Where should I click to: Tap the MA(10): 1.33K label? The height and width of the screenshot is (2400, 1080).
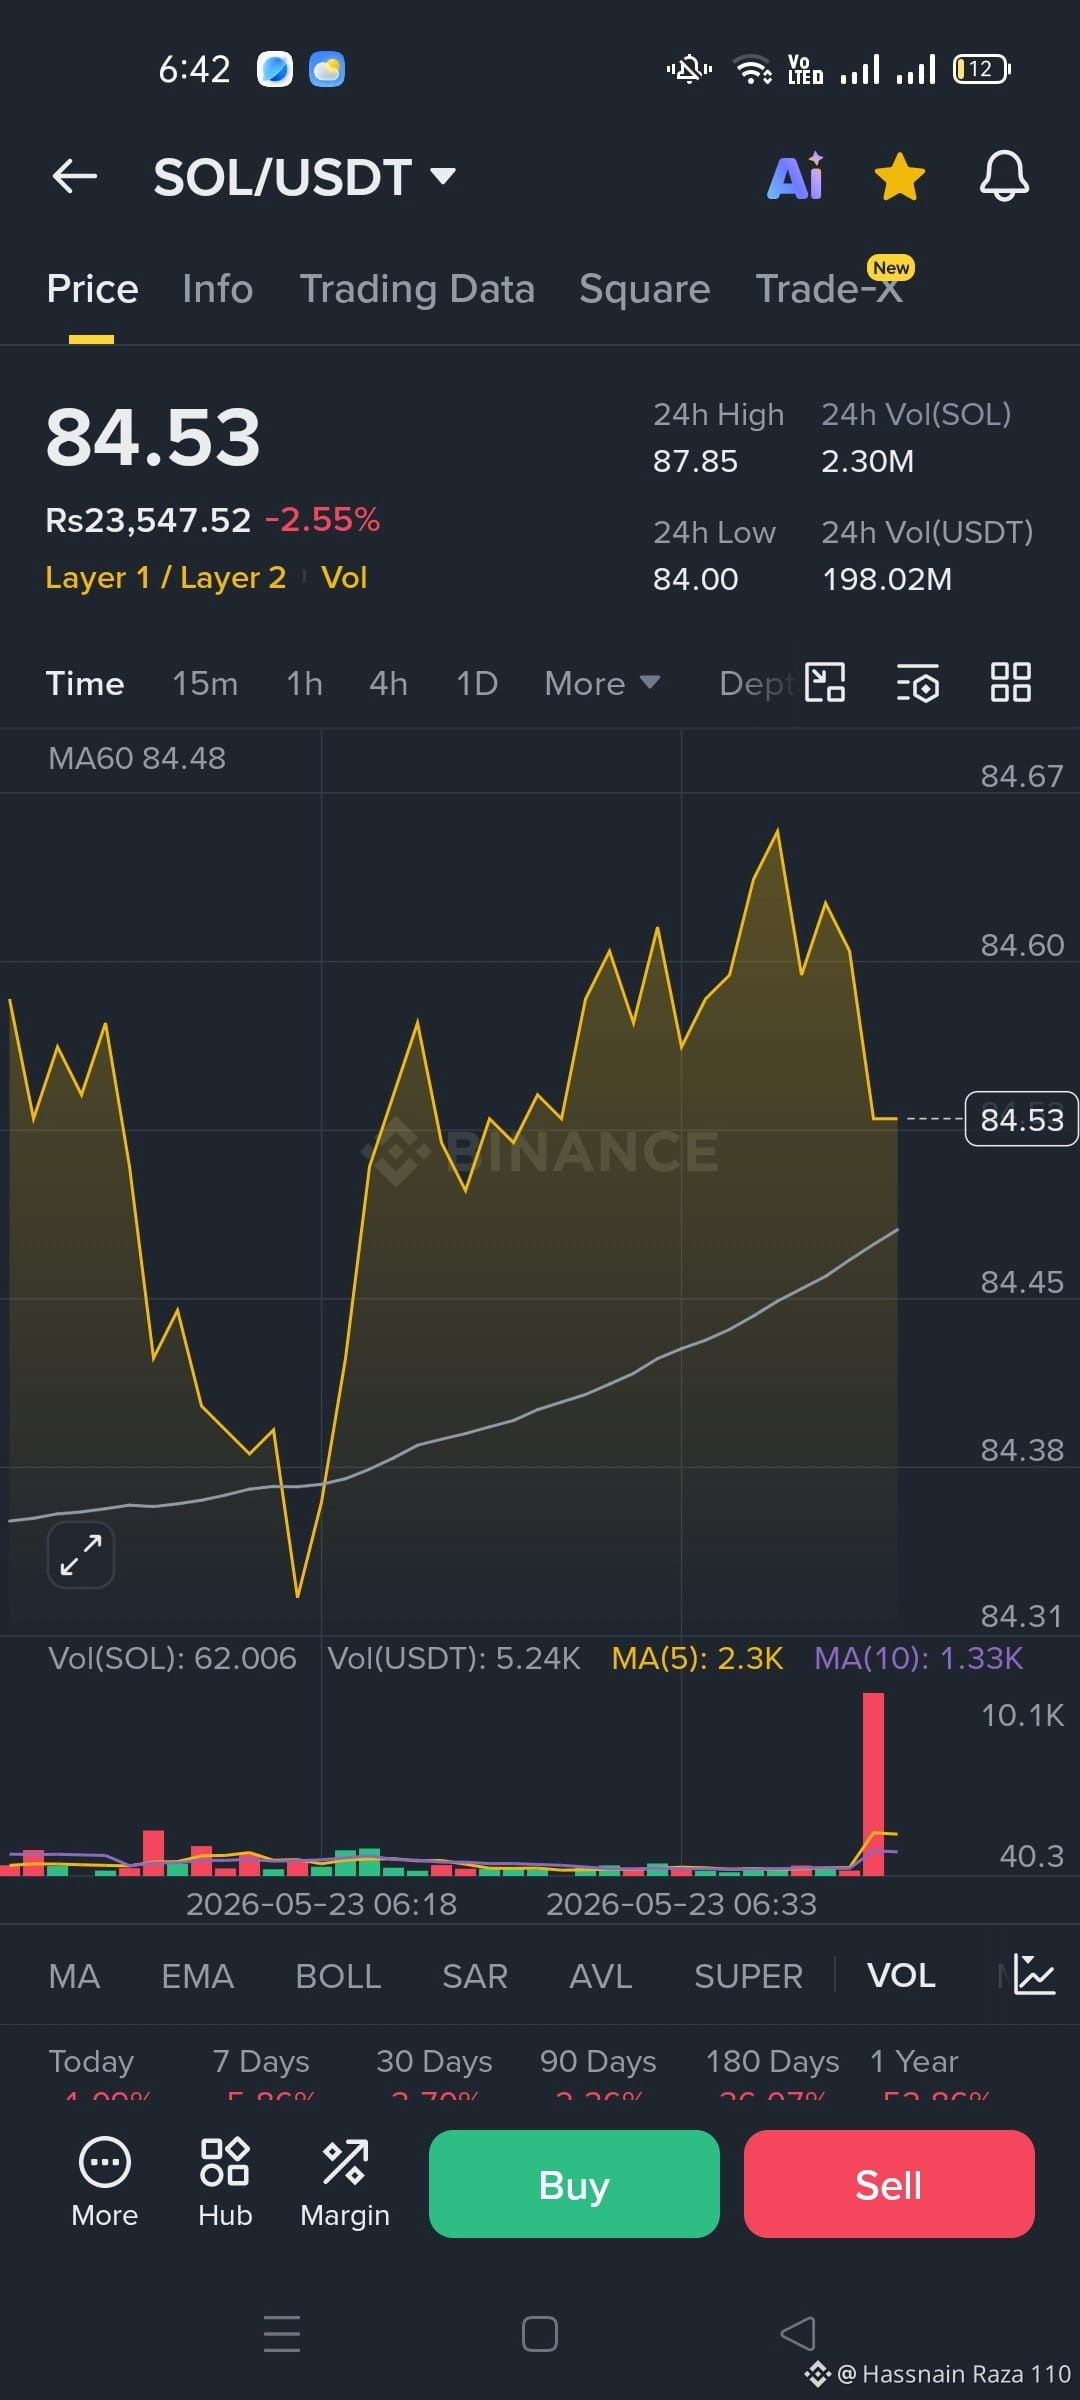[x=919, y=1658]
